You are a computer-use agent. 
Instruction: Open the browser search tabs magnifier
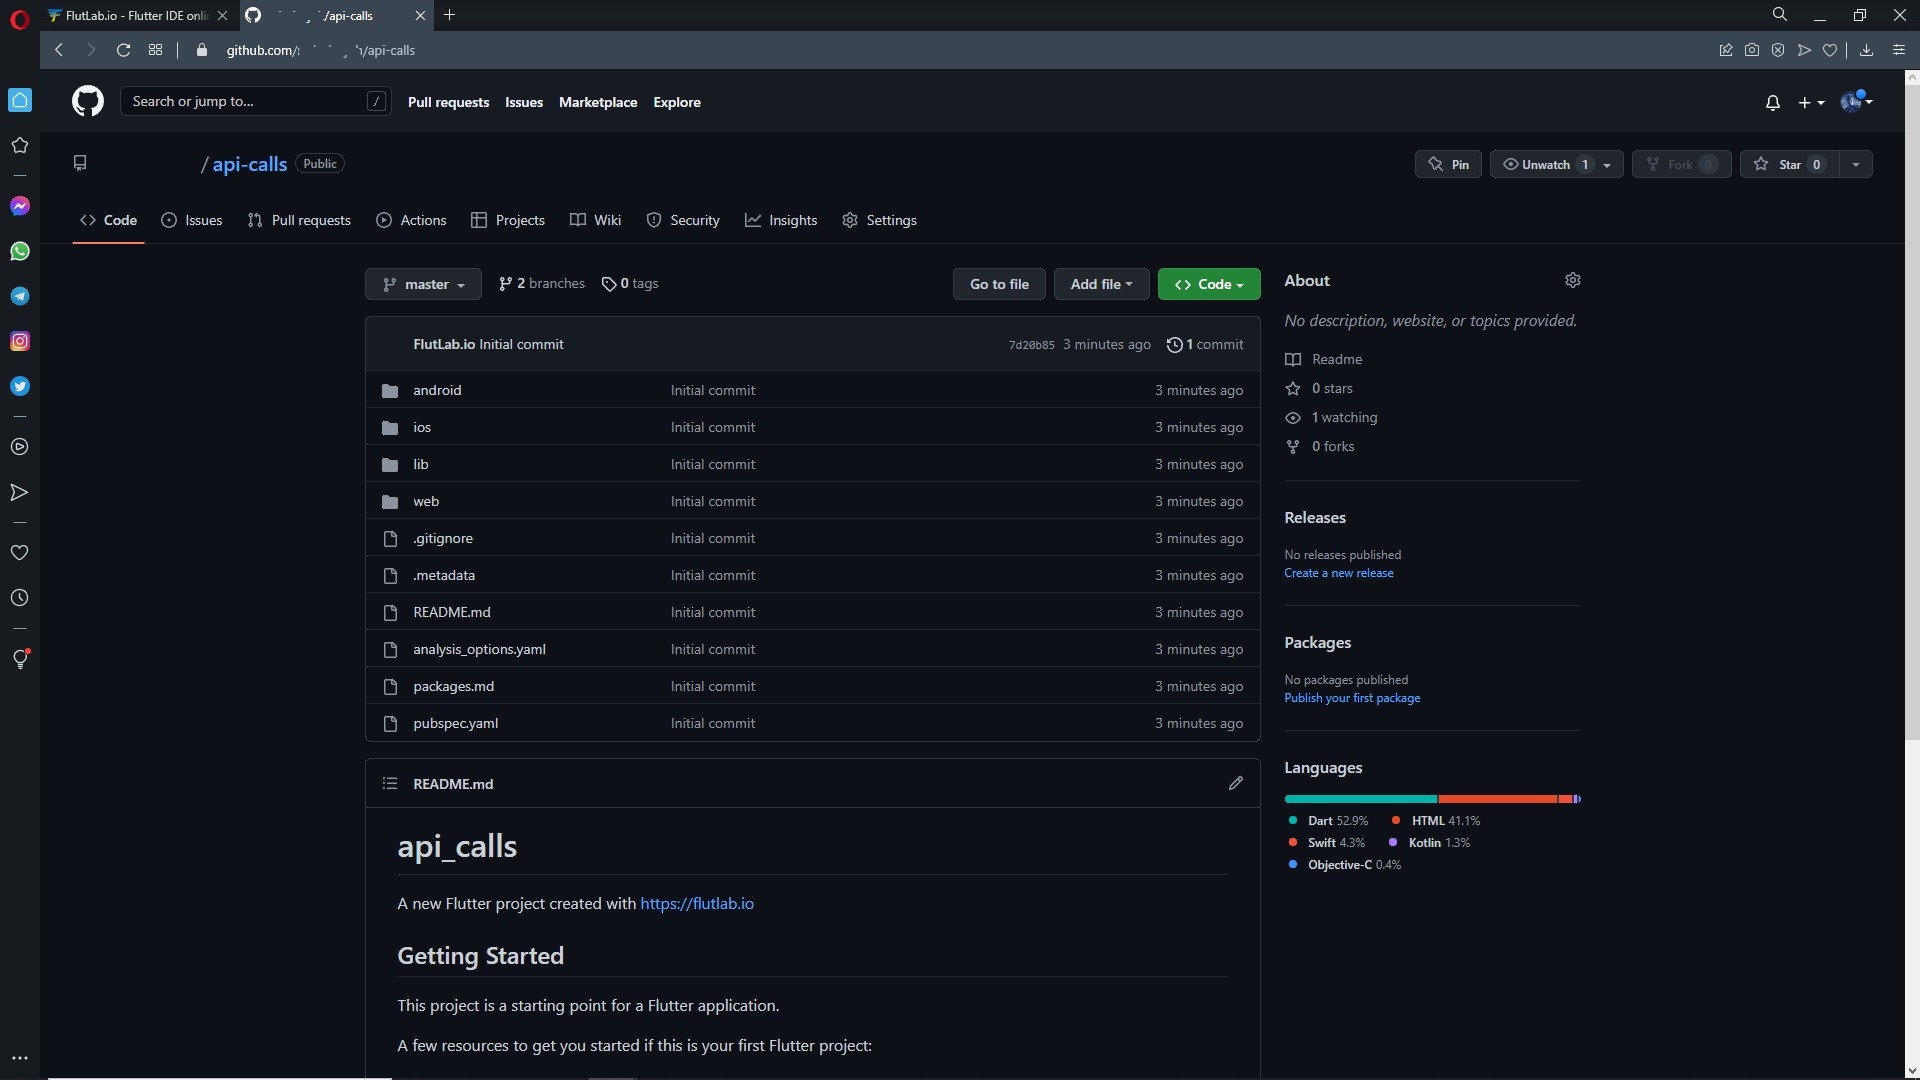click(x=1780, y=15)
